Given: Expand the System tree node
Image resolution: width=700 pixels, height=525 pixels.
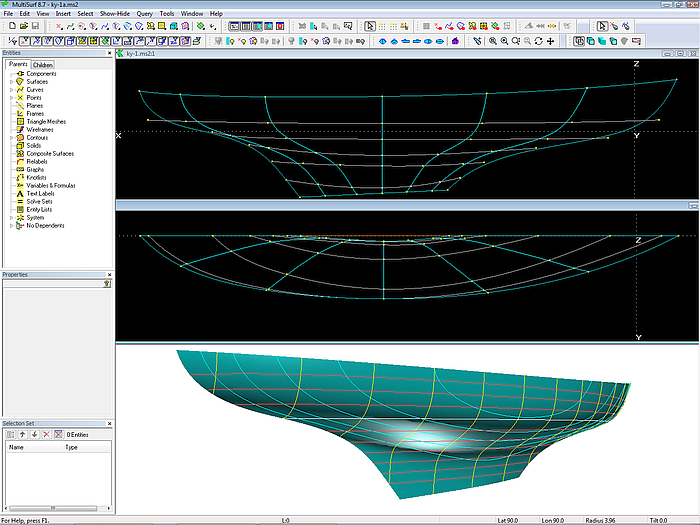Looking at the screenshot, I should click(11, 217).
